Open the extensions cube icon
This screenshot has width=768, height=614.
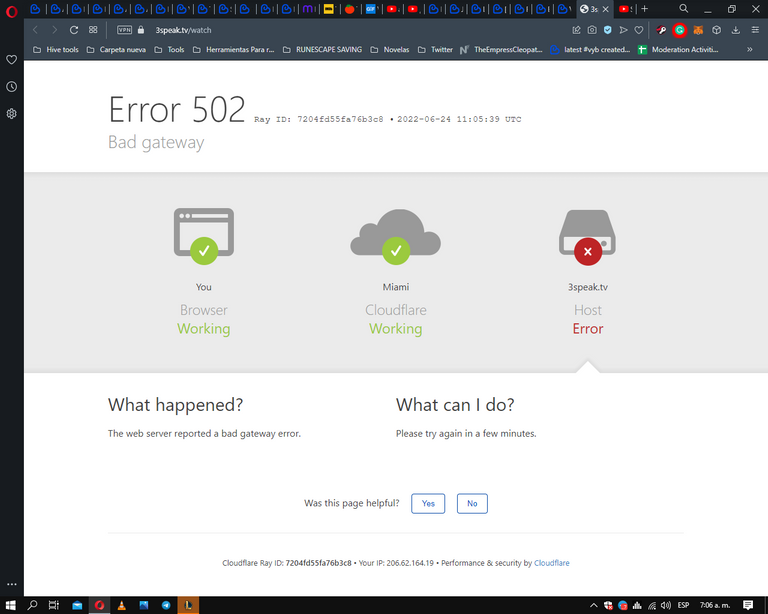tap(717, 30)
